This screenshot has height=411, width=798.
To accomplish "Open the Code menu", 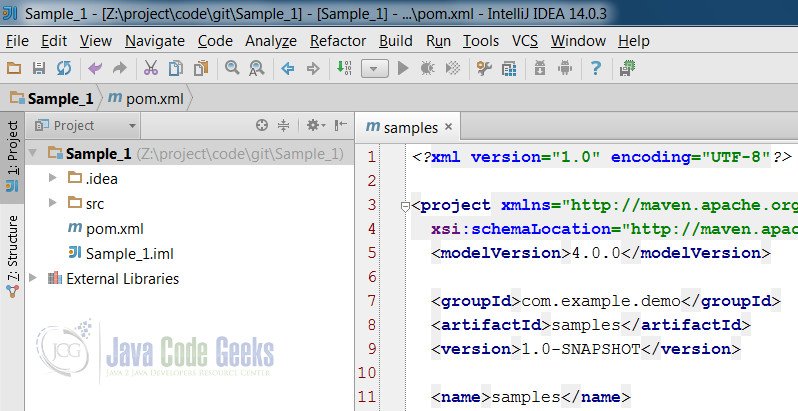I will tap(215, 41).
